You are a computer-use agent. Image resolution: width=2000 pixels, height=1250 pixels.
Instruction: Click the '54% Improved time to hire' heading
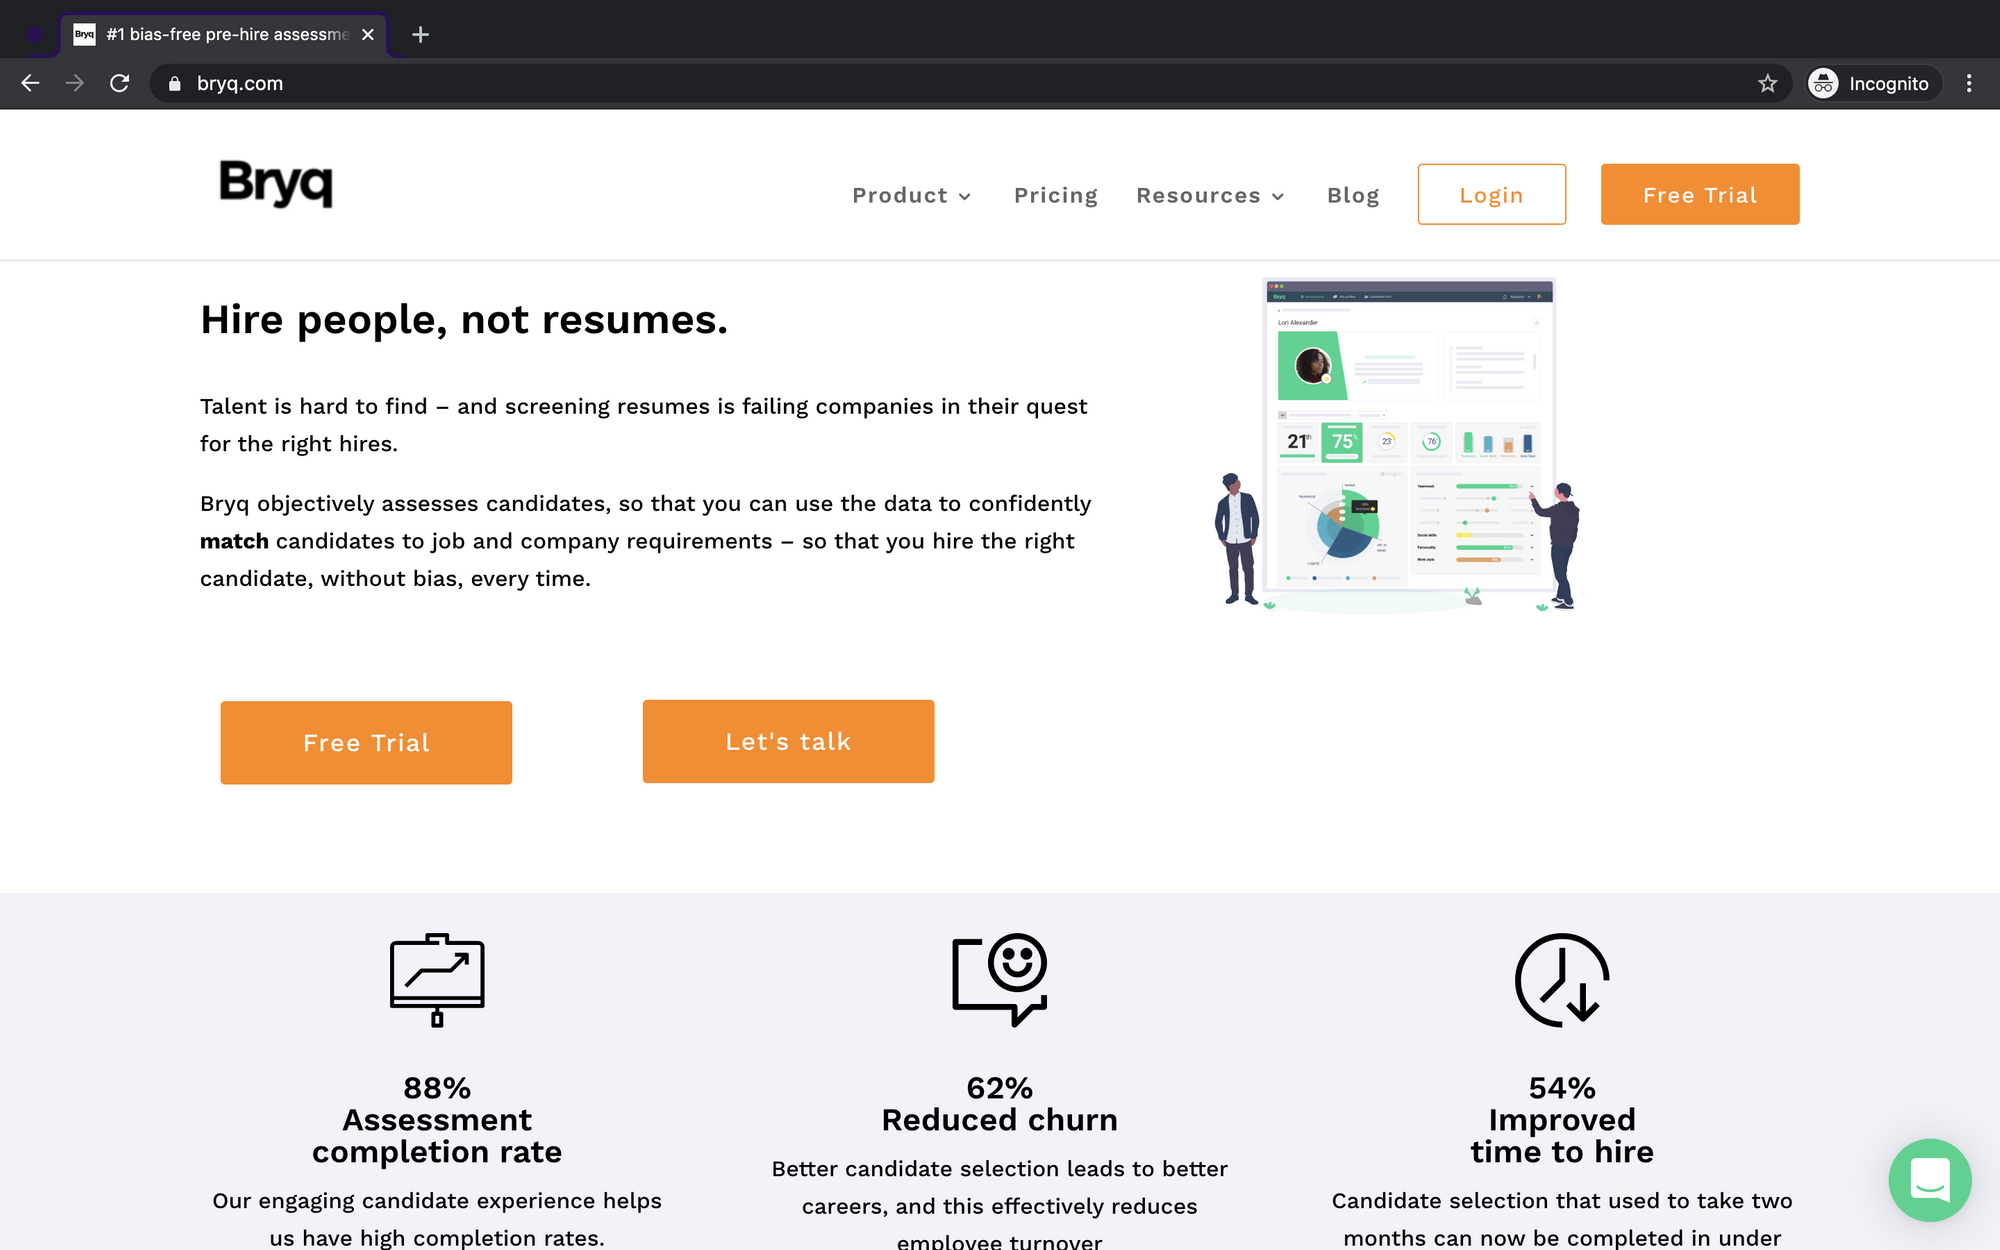[1562, 1120]
